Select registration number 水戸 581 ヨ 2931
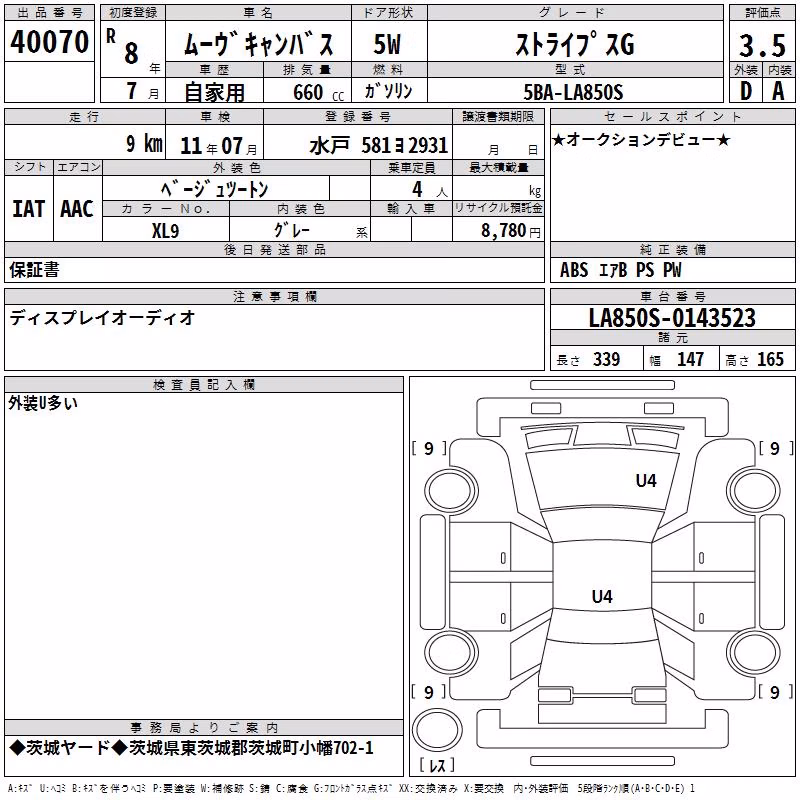 379,146
